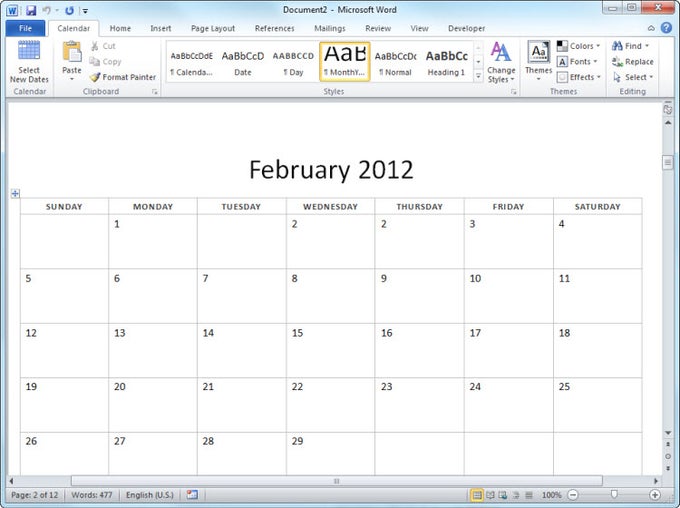Click the ruler toggle icon above scrollbar

[x=668, y=109]
